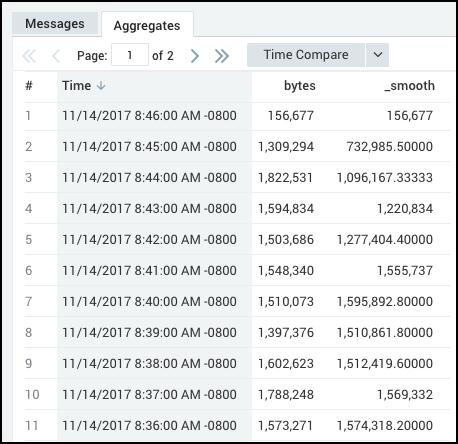Go to the first page using double-left arrows

(x=29, y=56)
